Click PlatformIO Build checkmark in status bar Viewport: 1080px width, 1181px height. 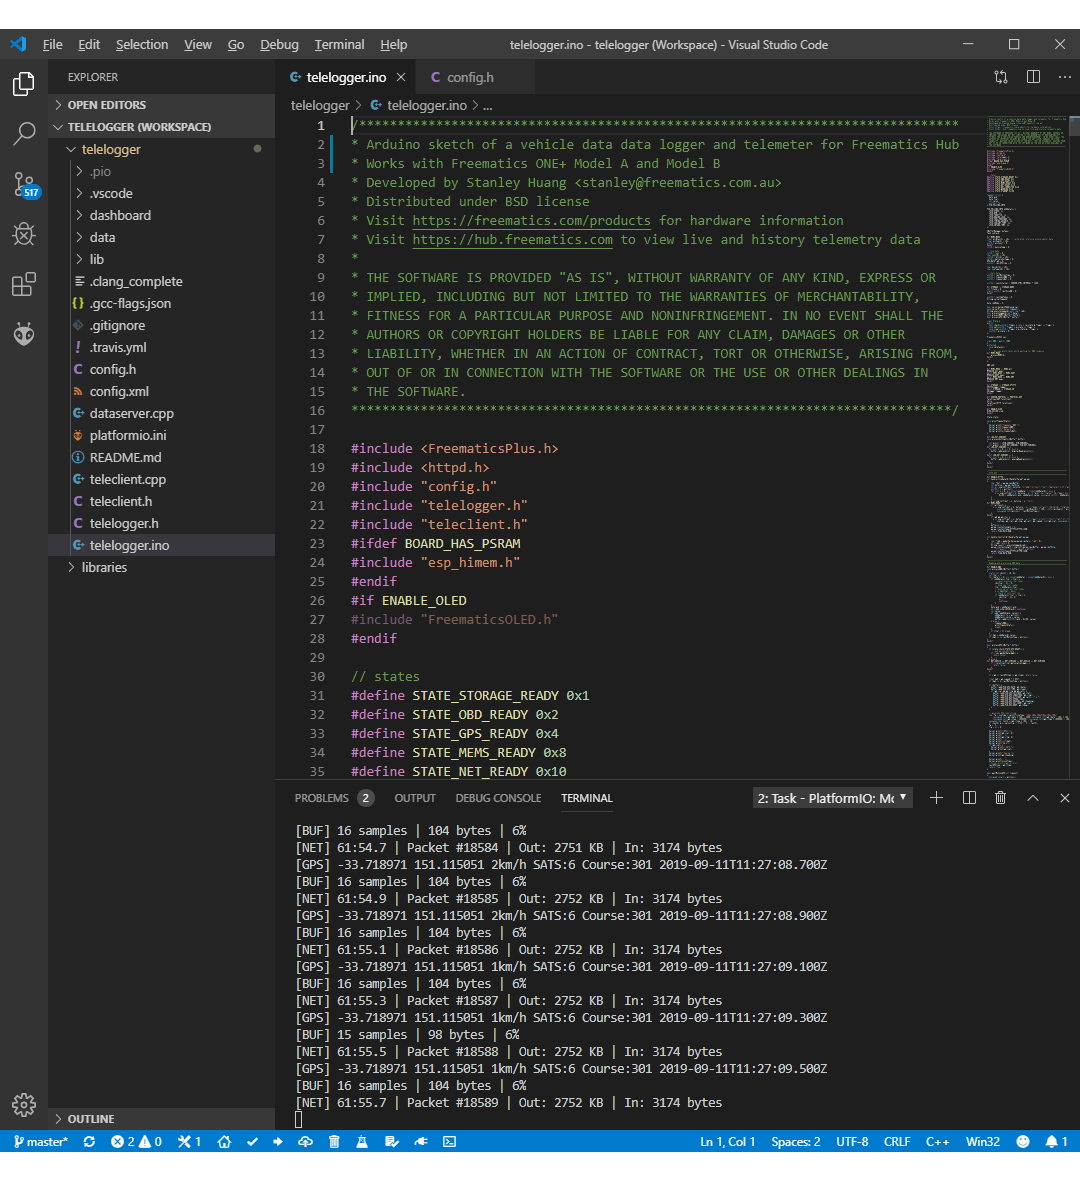click(x=252, y=1141)
